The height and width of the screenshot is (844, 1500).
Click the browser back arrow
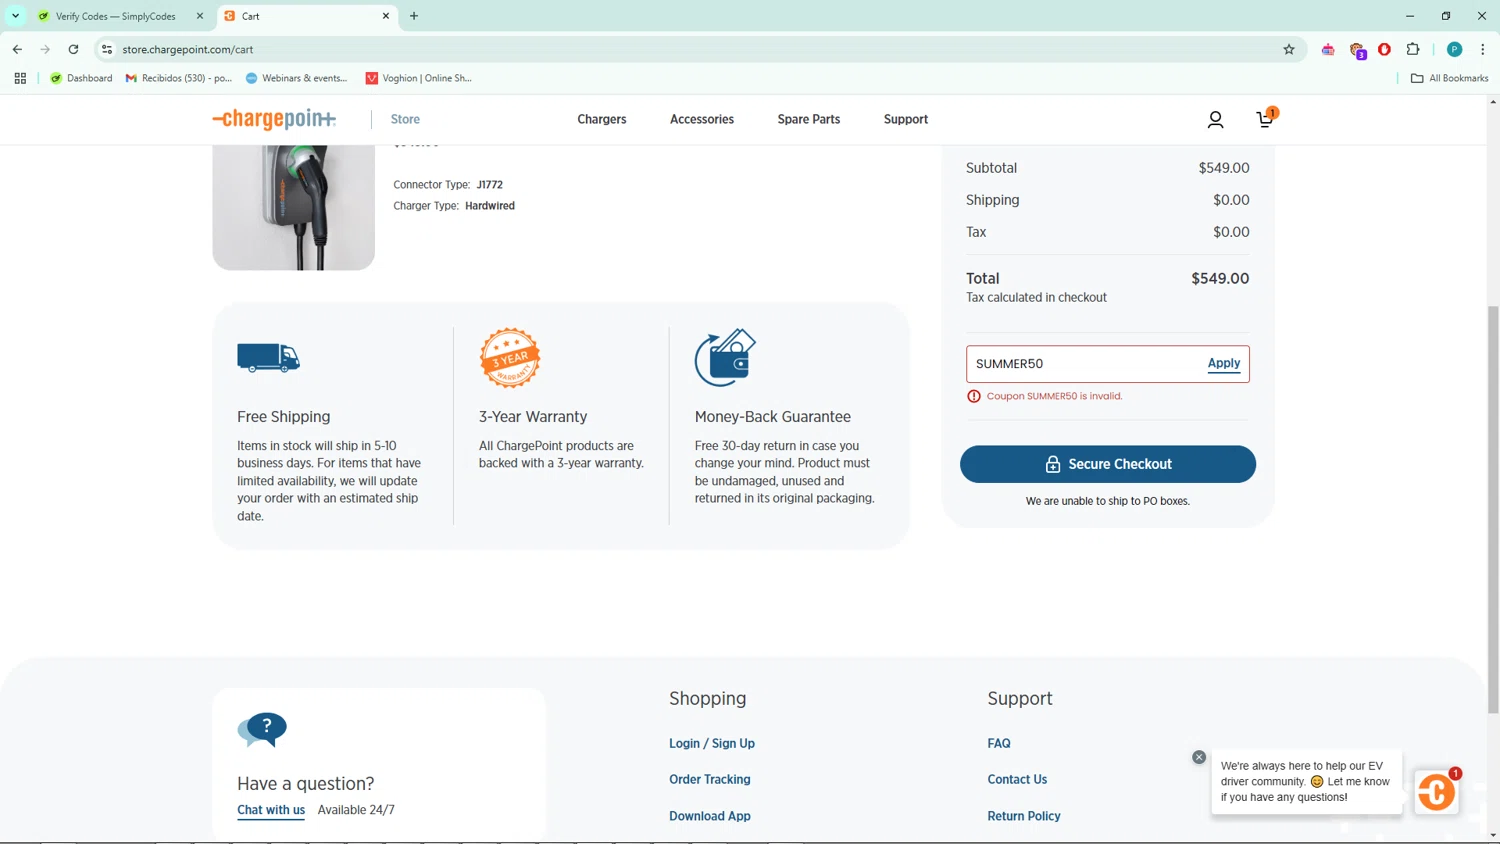[x=17, y=49]
